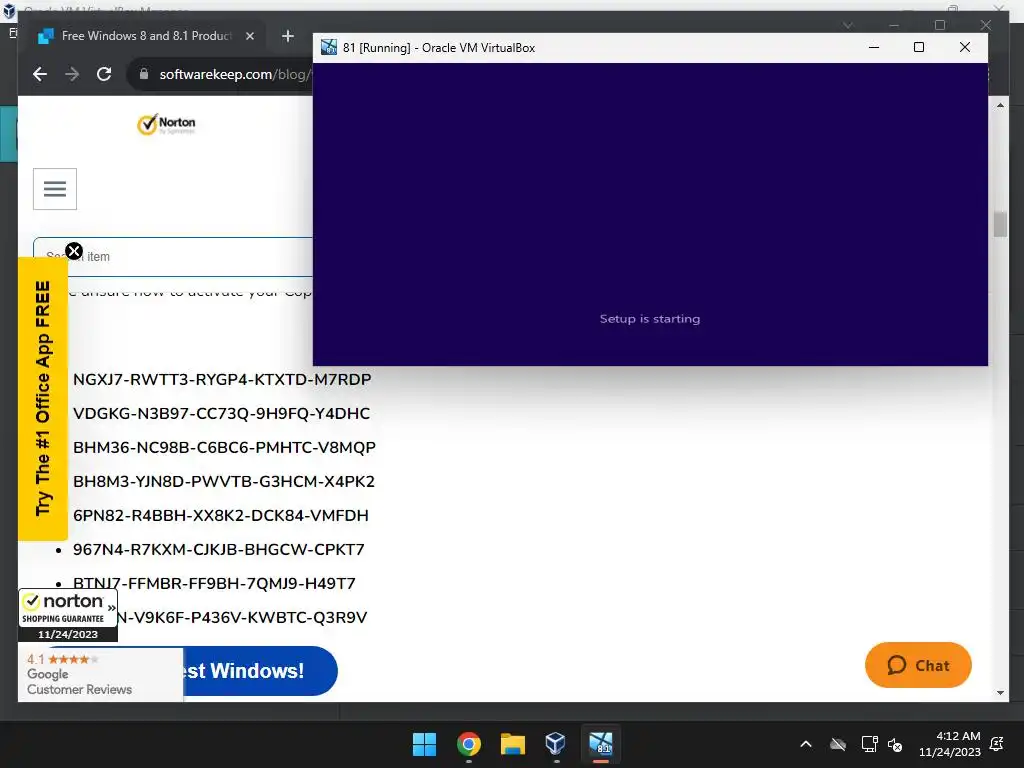Image resolution: width=1024 pixels, height=768 pixels.
Task: Click the muted volume tray icon
Action: (x=895, y=744)
